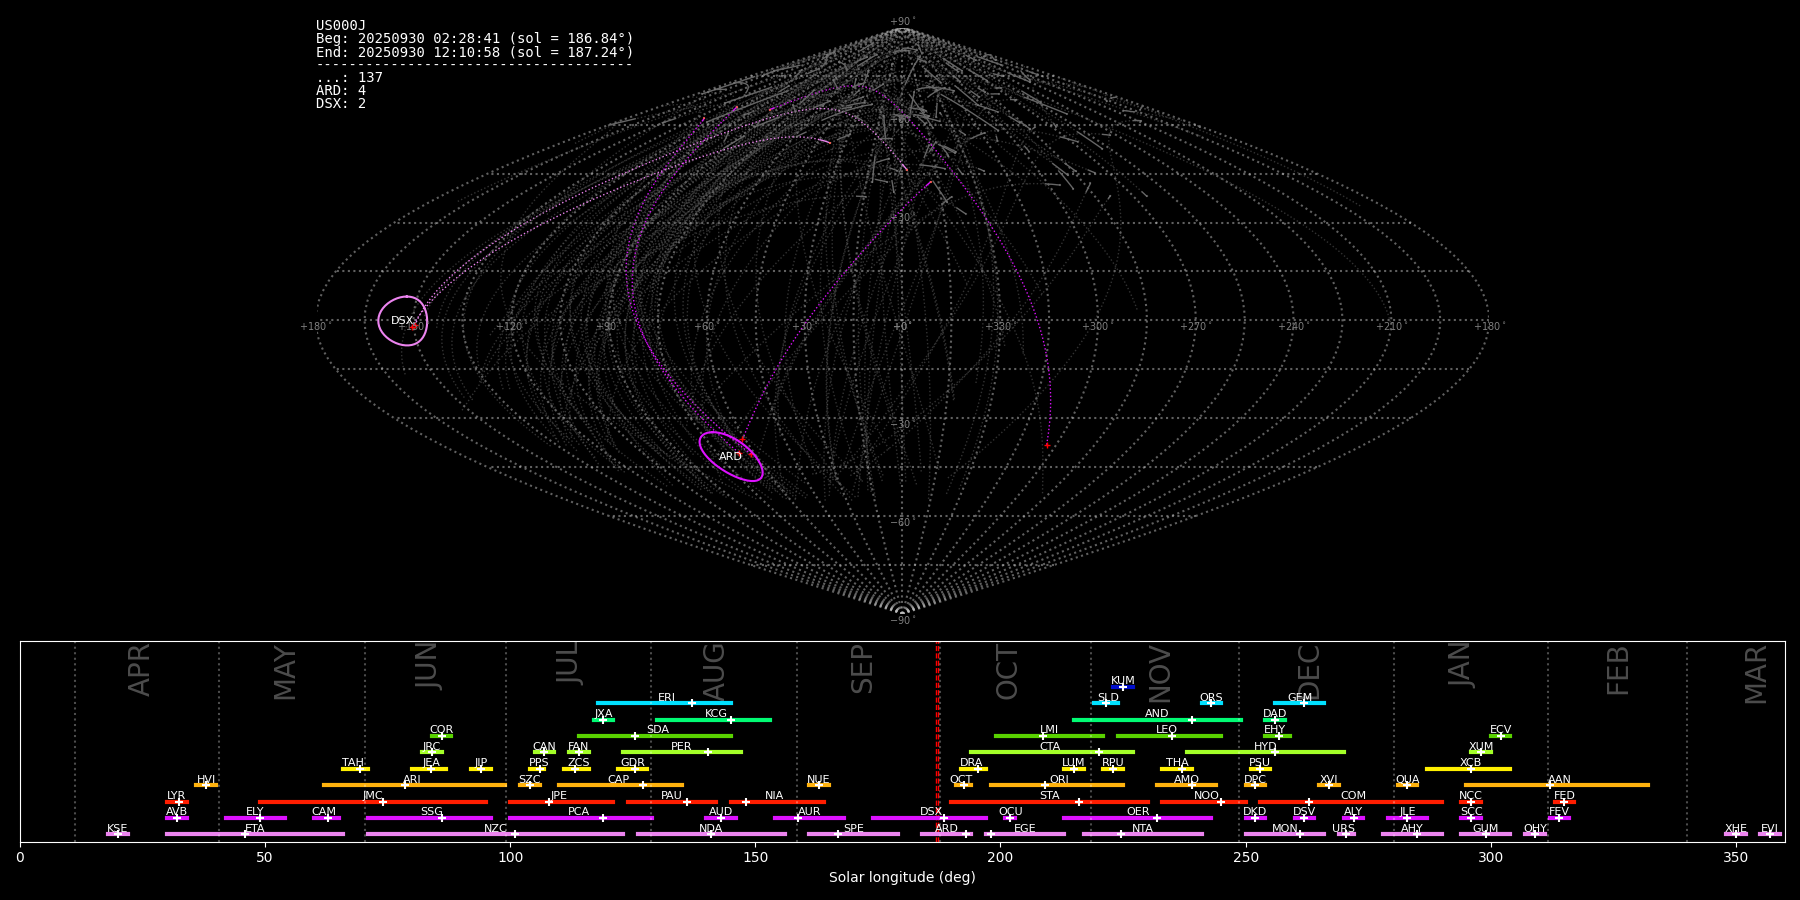Click the FEB month label
1800x900 pixels.
point(1618,670)
